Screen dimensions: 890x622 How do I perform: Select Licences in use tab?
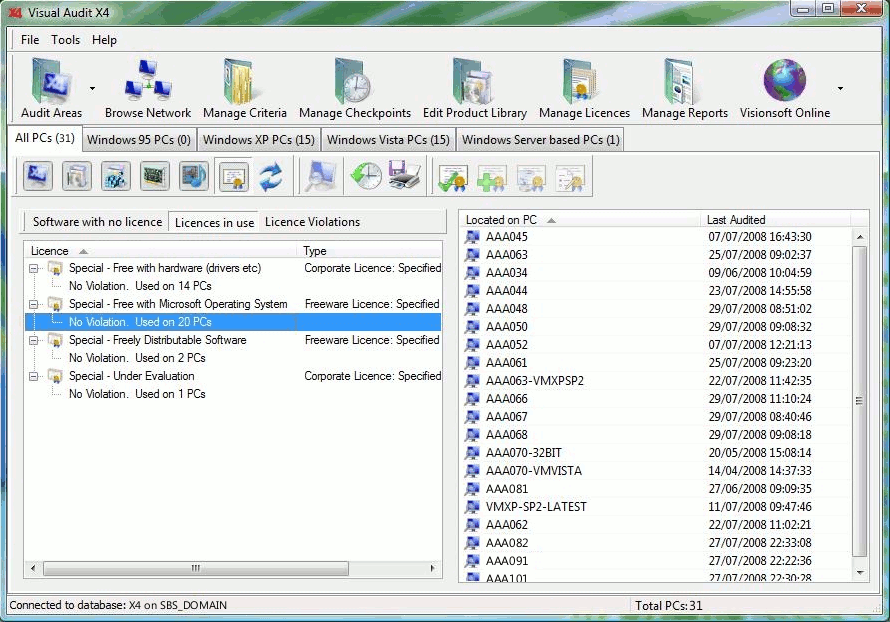tap(214, 222)
